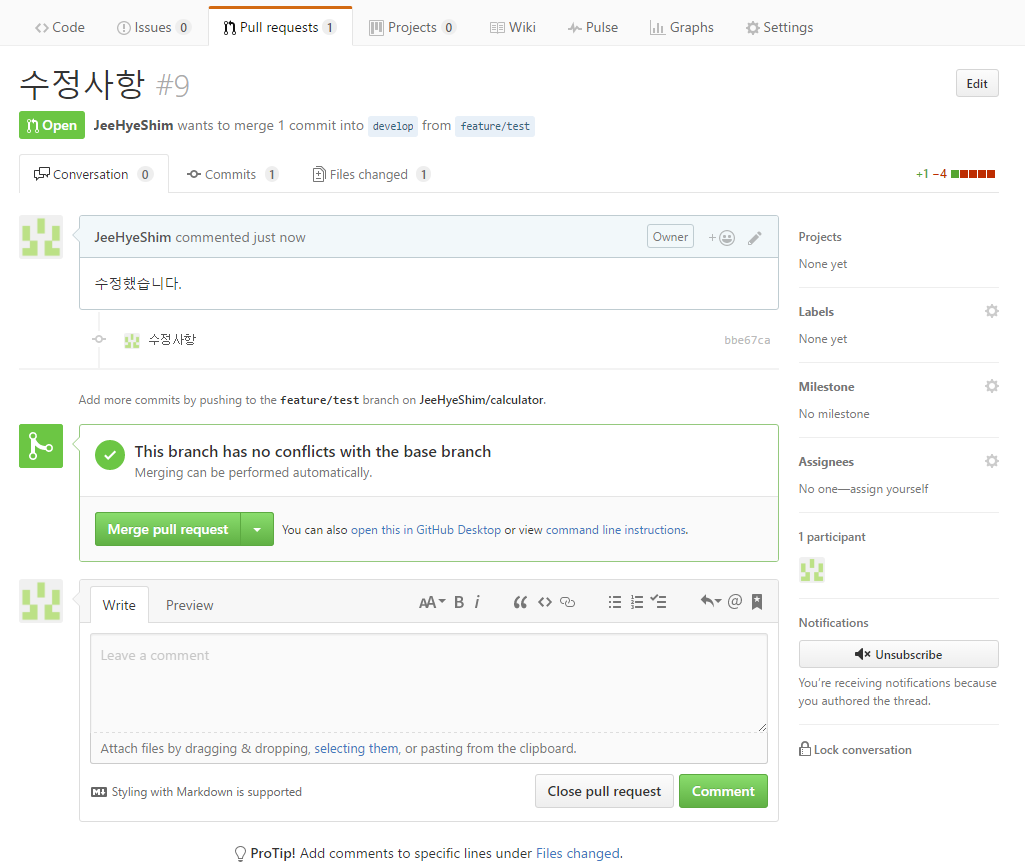Open the 수정사항 commit message link
The width and height of the screenshot is (1025, 866).
[172, 340]
